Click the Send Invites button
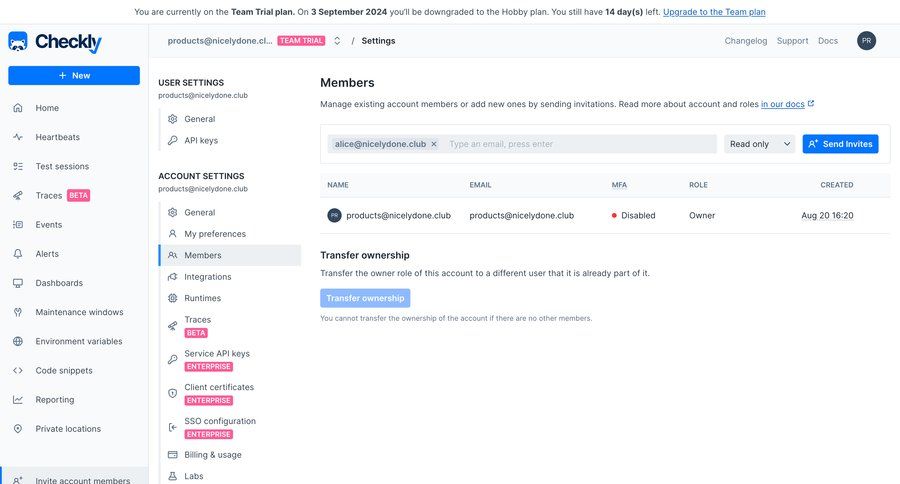This screenshot has height=484, width=900. point(840,144)
